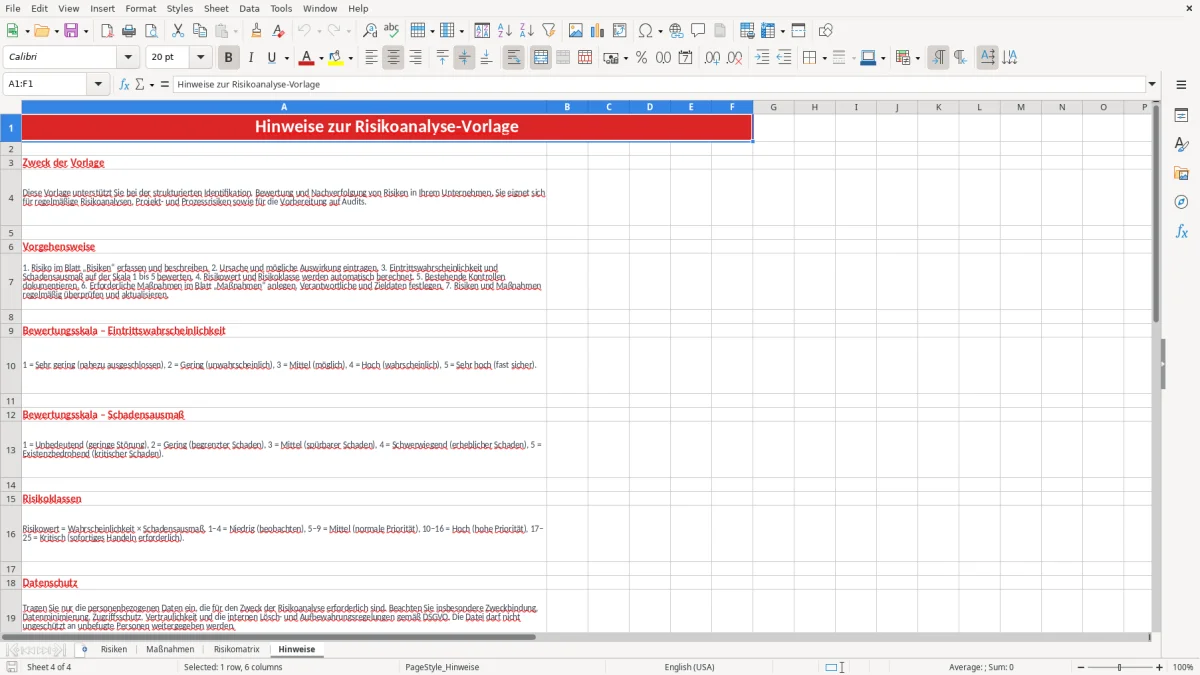Click zoom percentage 100%
1200x675 pixels.
click(x=1183, y=667)
